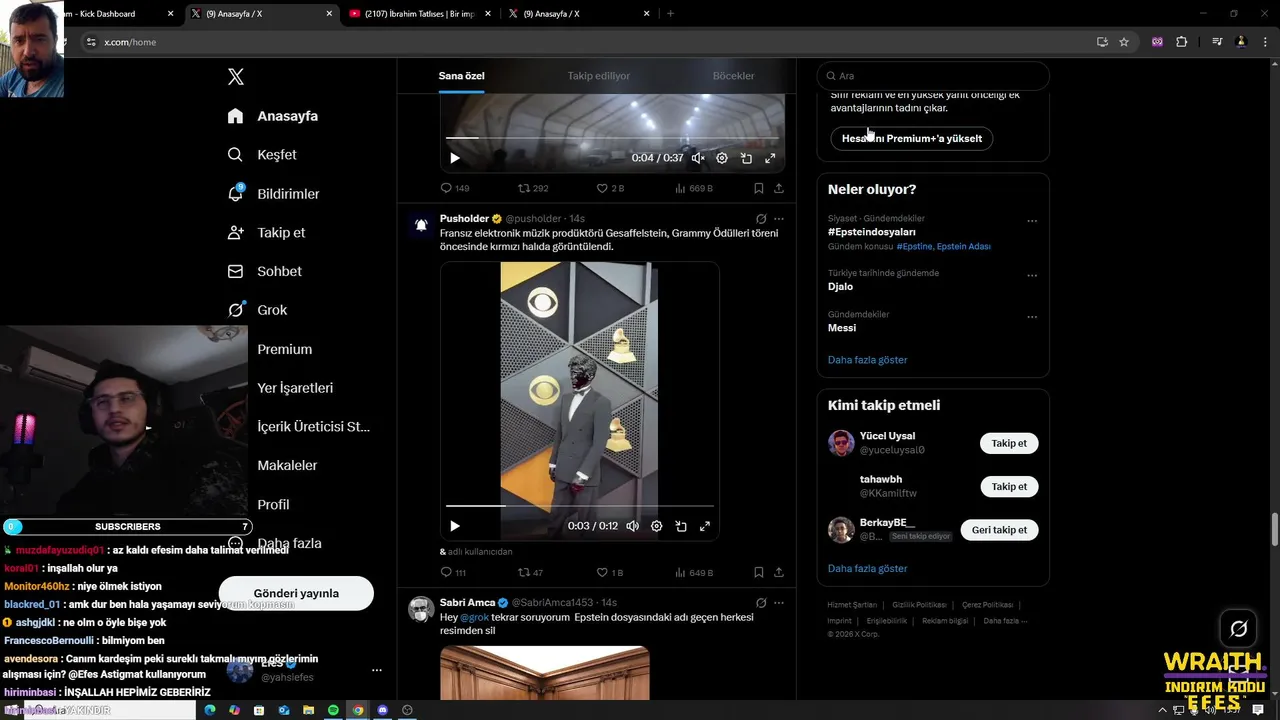This screenshot has height=720, width=1280.
Task: Go to Anasayfa in the sidebar
Action: 273,116
